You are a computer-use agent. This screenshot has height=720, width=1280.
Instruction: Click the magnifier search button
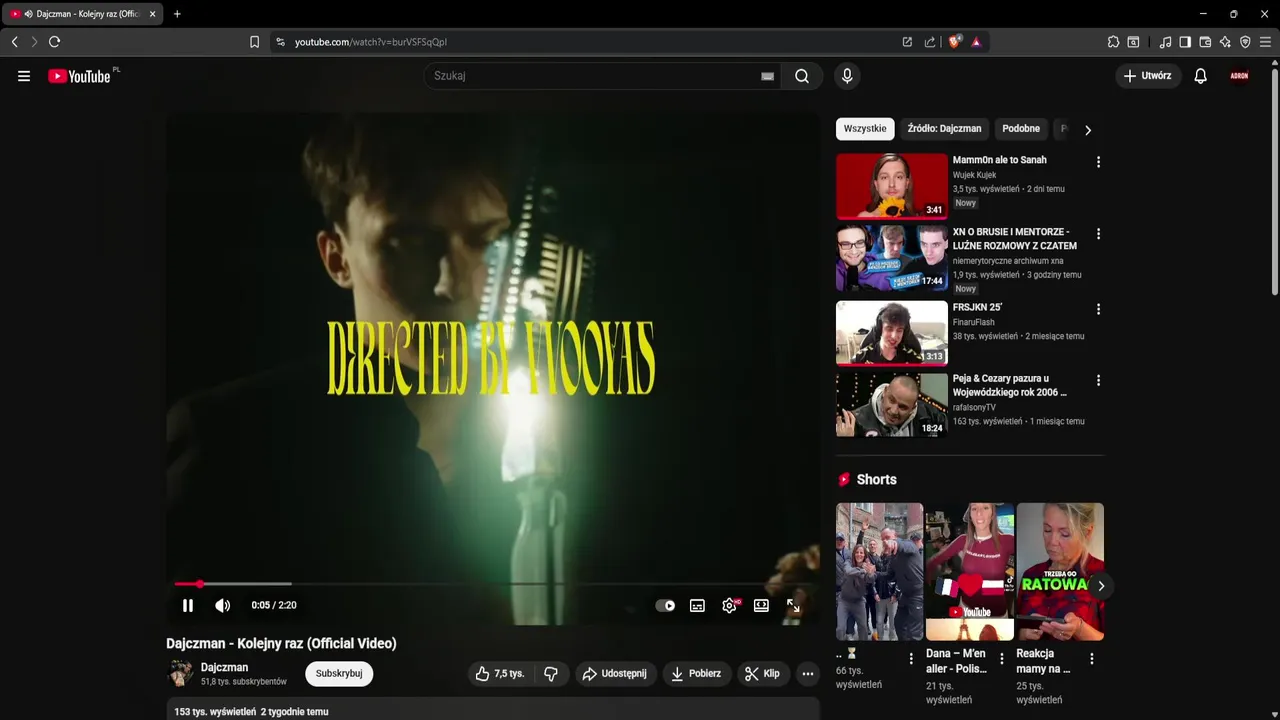click(x=802, y=76)
